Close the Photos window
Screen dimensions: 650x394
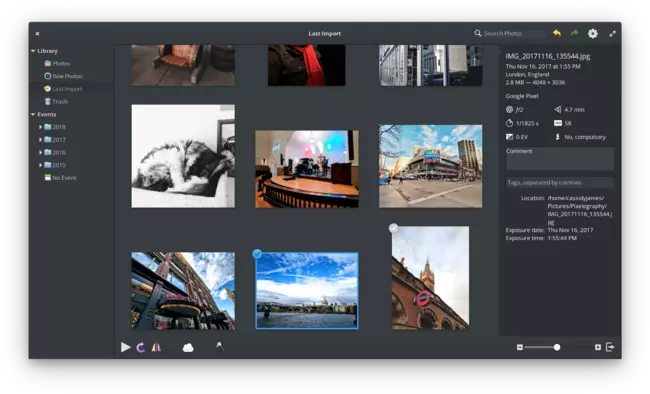[37, 34]
